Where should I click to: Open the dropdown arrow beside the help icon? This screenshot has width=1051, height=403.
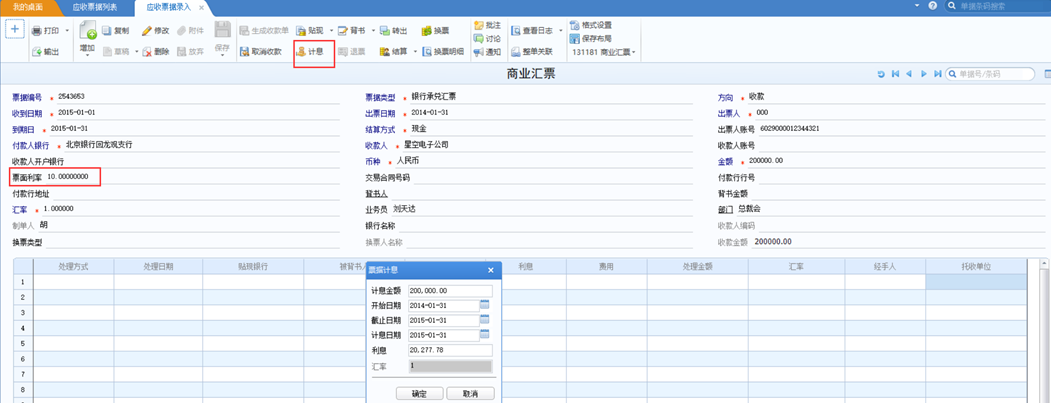coord(918,6)
